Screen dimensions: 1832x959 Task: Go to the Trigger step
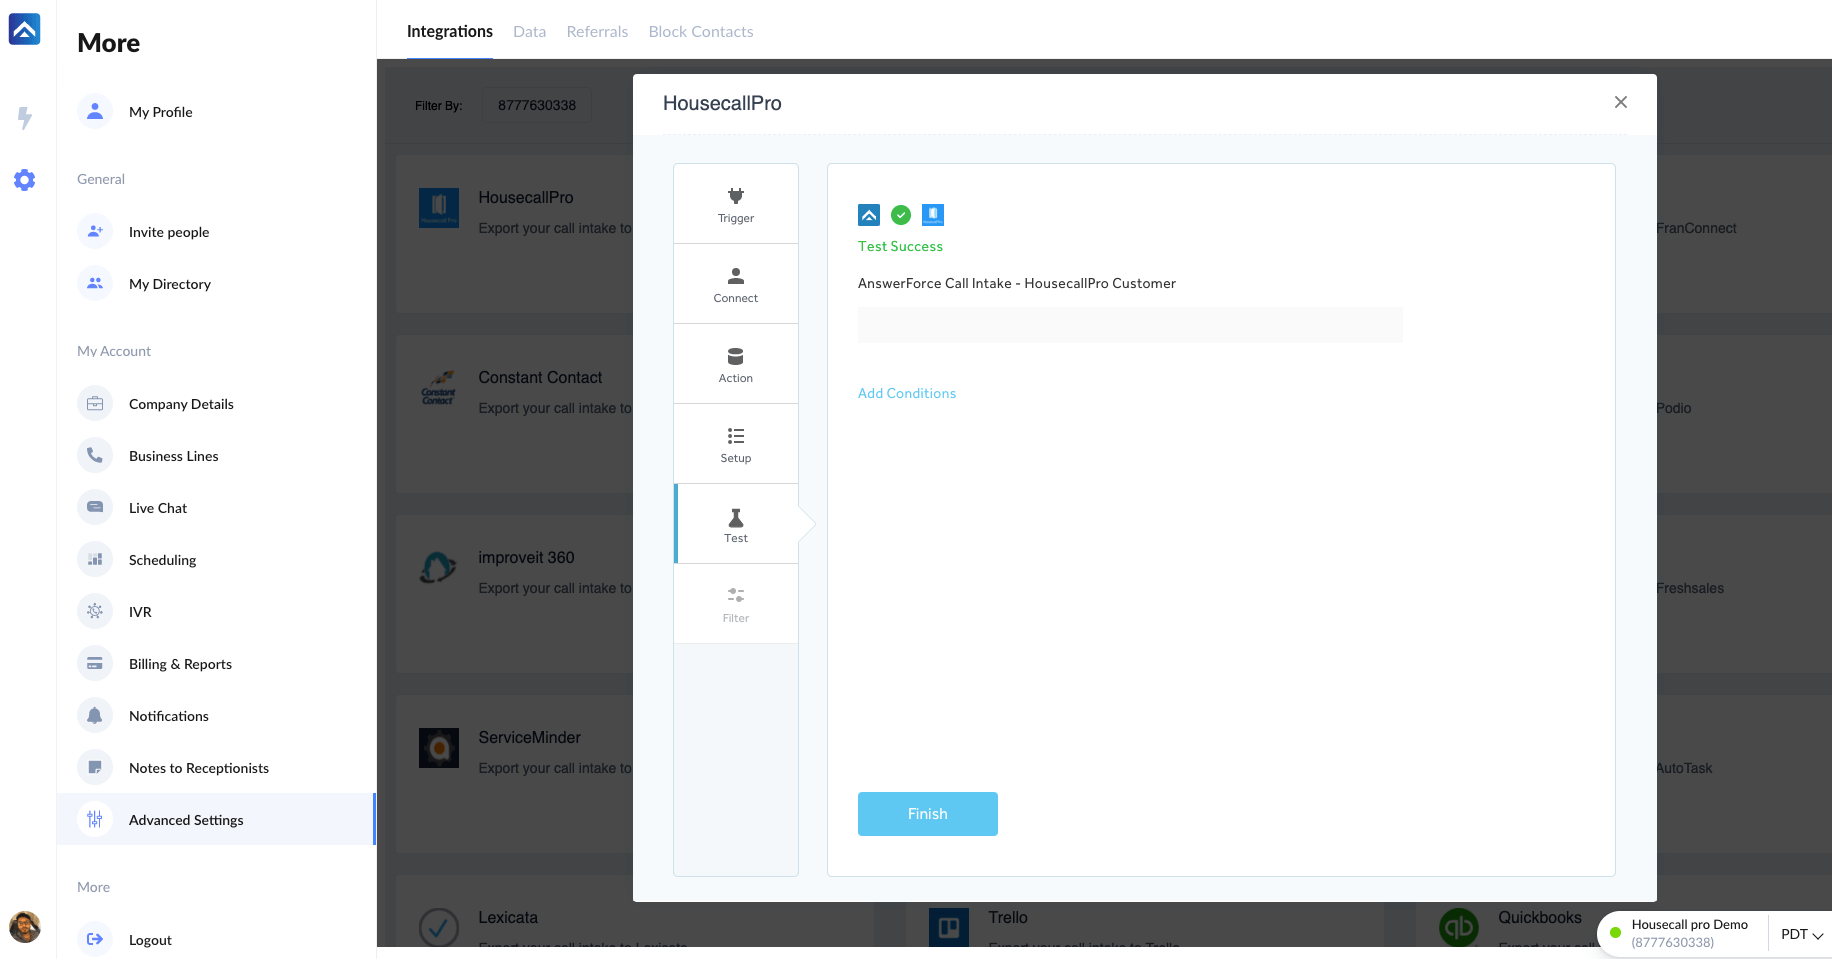736,204
